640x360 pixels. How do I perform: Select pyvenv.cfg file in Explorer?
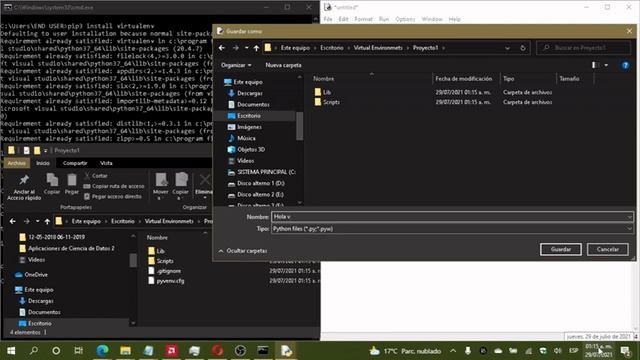[166, 281]
